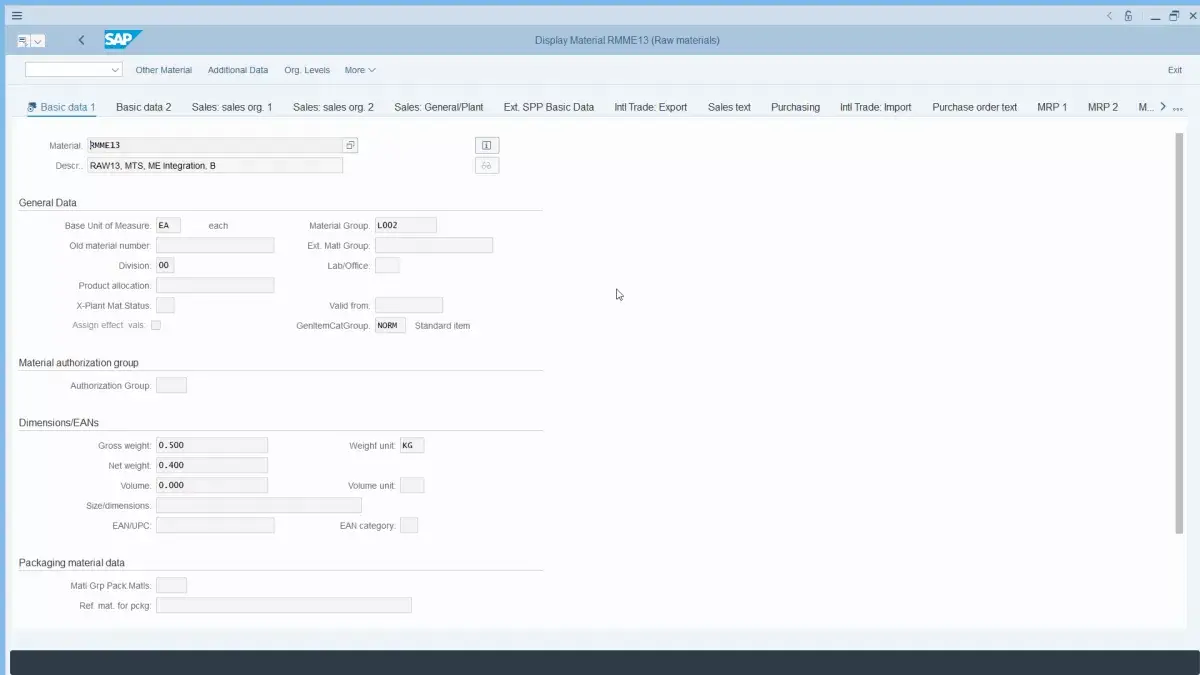This screenshot has height=675, width=1200.
Task: Click the Ref. mat. for pckg field
Action: (284, 605)
